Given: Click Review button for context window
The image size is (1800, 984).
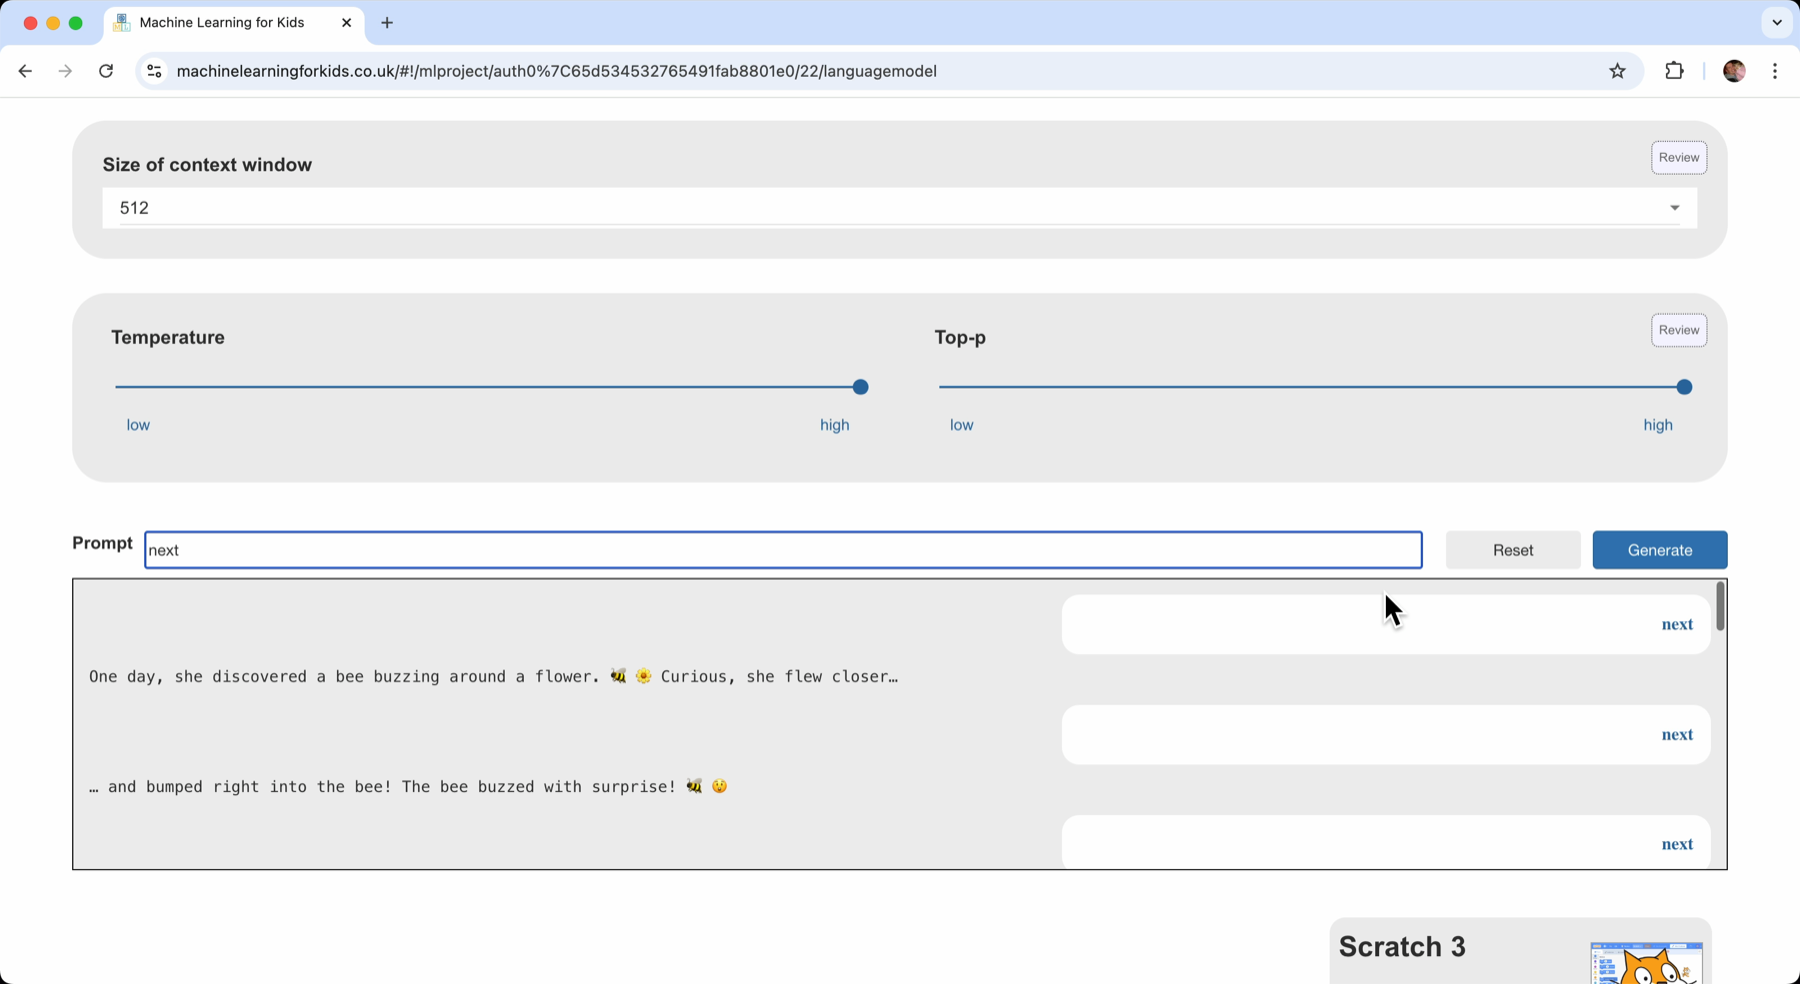Looking at the screenshot, I should click(x=1678, y=157).
